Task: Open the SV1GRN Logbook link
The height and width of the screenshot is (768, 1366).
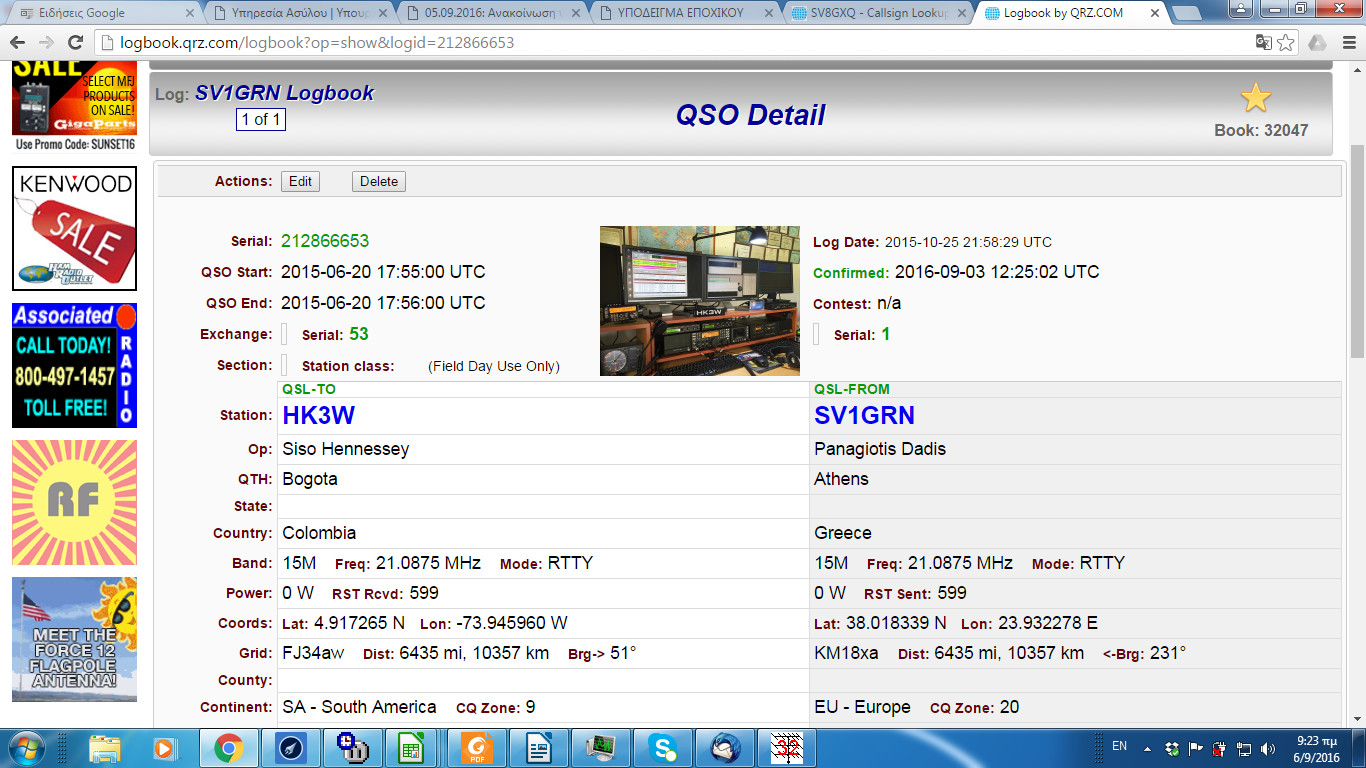Action: (283, 92)
